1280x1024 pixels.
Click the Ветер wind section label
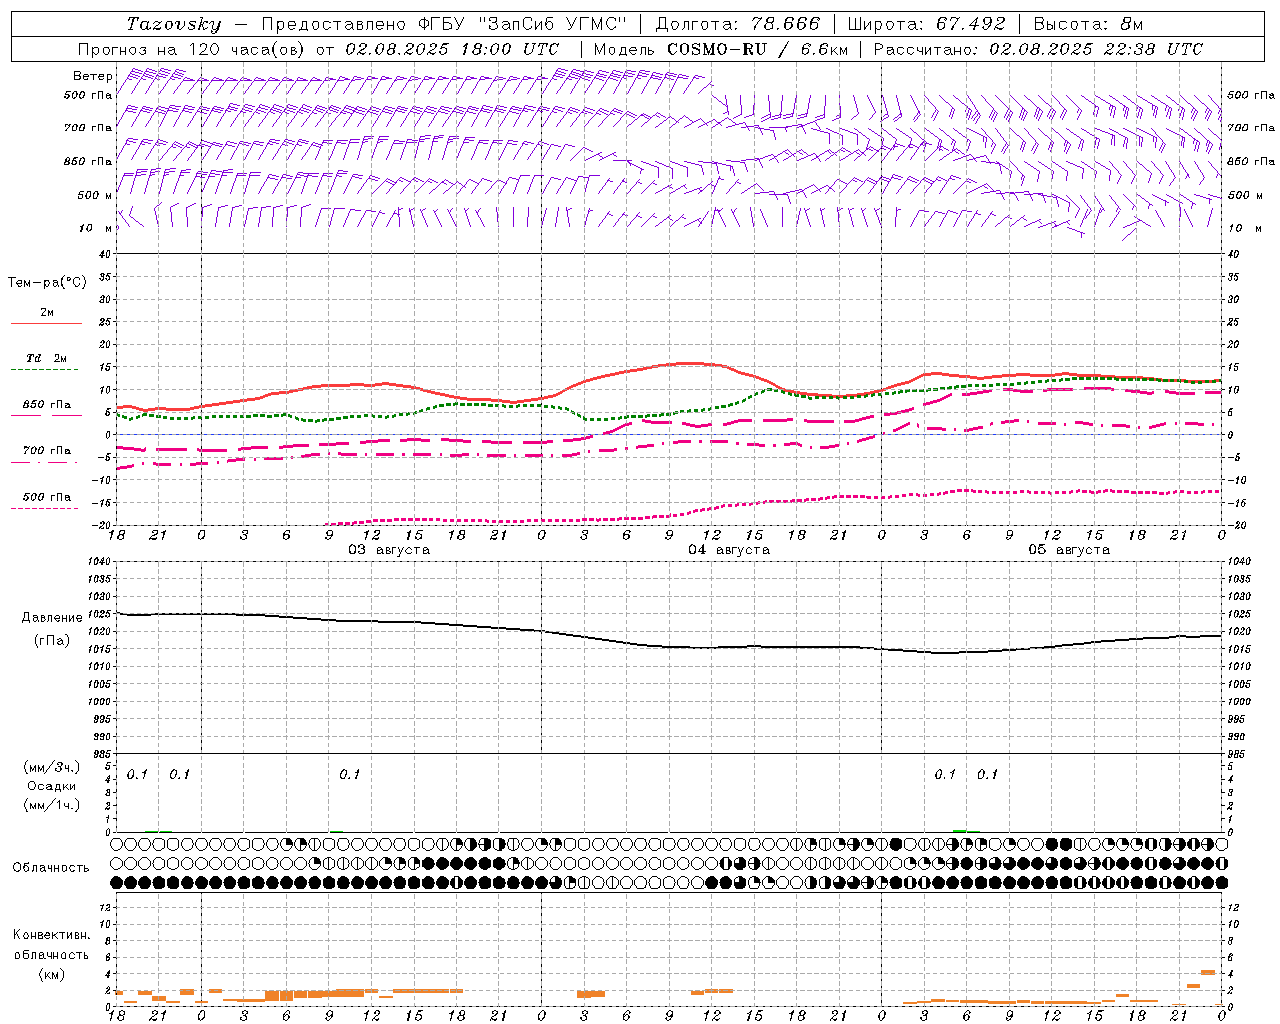point(93,76)
